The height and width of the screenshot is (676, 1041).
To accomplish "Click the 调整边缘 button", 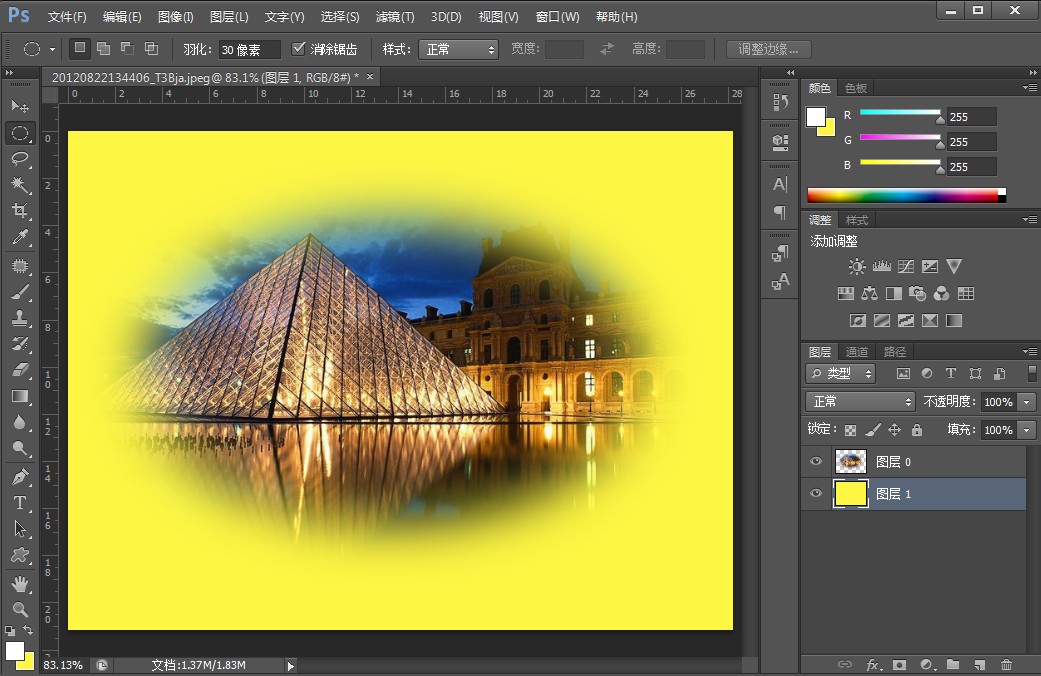I will tap(768, 49).
